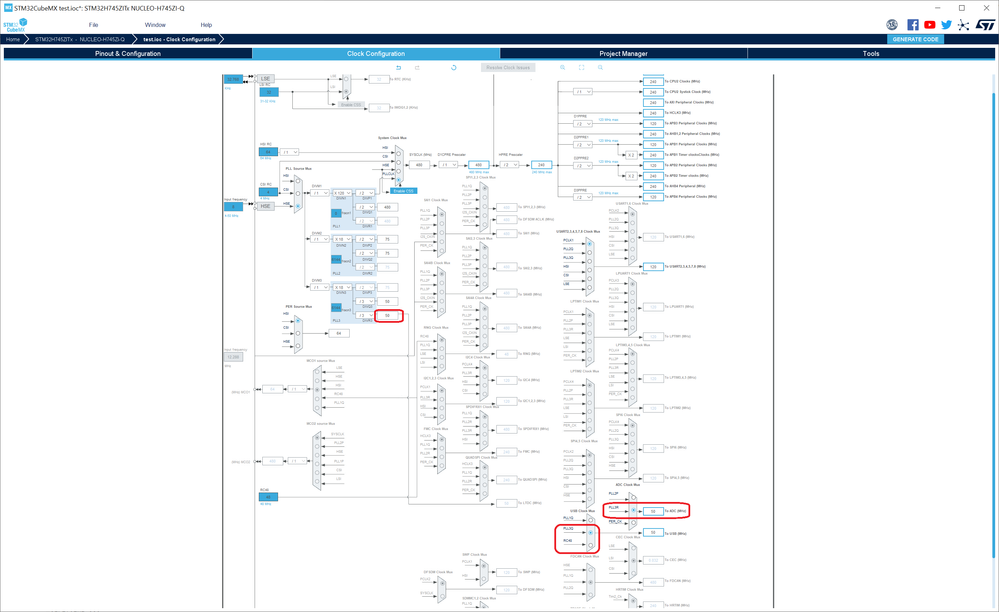Click the Resolve Clock Issues button
999x612 pixels.
point(508,68)
